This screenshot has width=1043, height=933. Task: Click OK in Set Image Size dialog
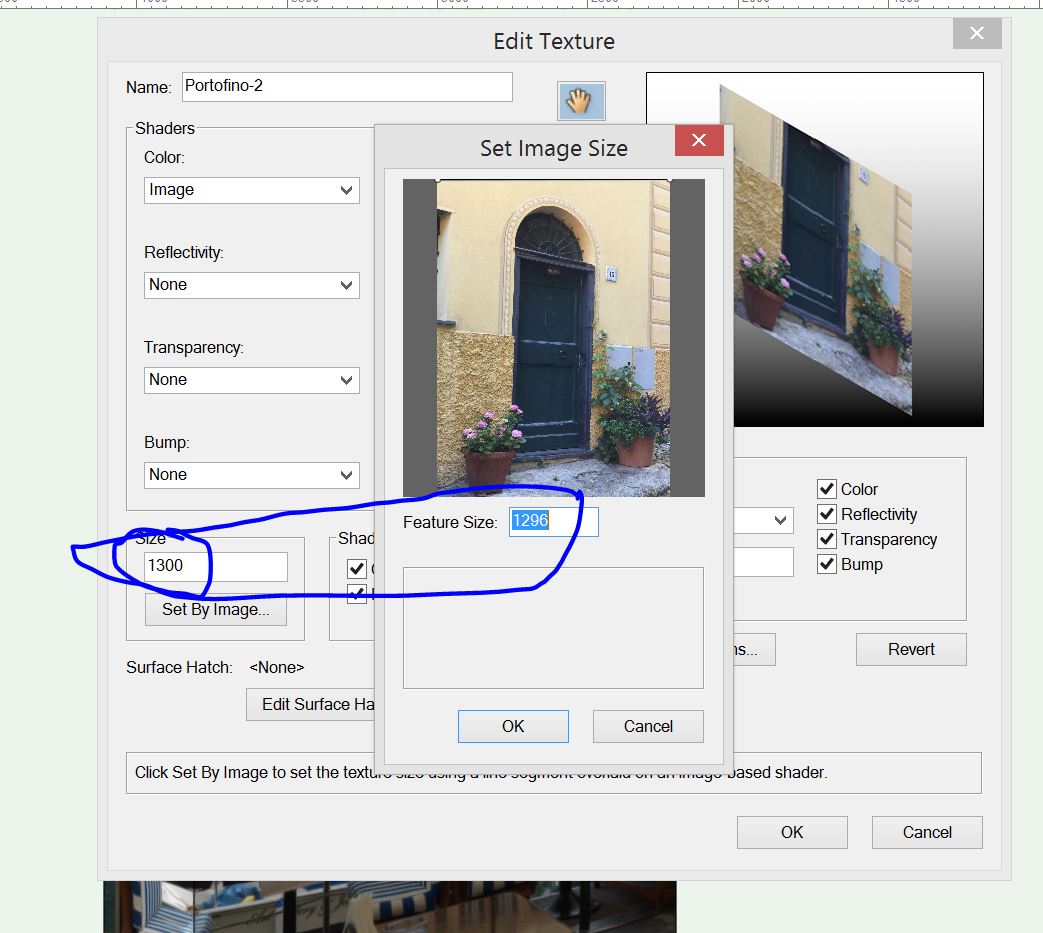coord(513,726)
